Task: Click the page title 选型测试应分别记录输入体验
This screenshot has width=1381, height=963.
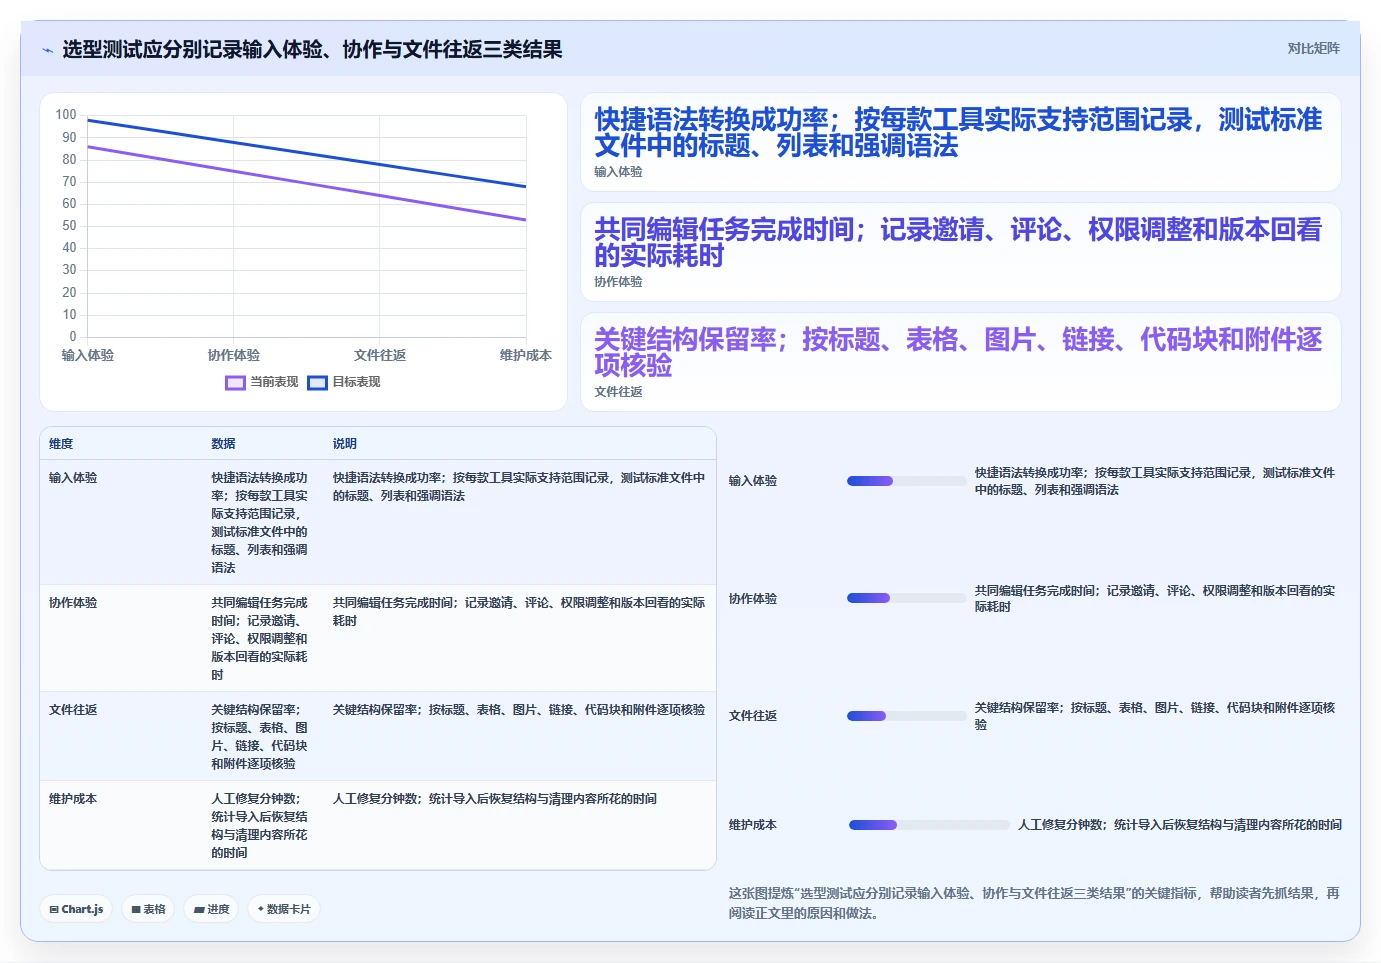Action: point(312,50)
